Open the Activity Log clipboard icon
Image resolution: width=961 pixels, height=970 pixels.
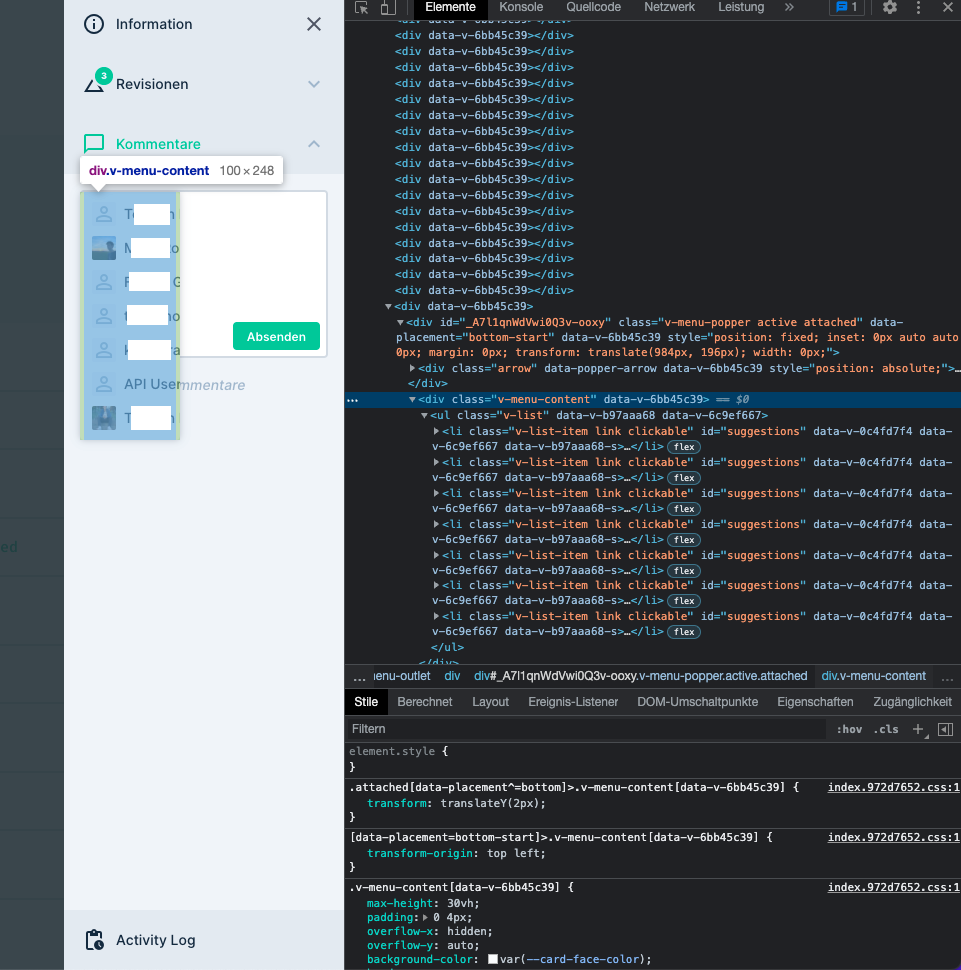tap(95, 940)
